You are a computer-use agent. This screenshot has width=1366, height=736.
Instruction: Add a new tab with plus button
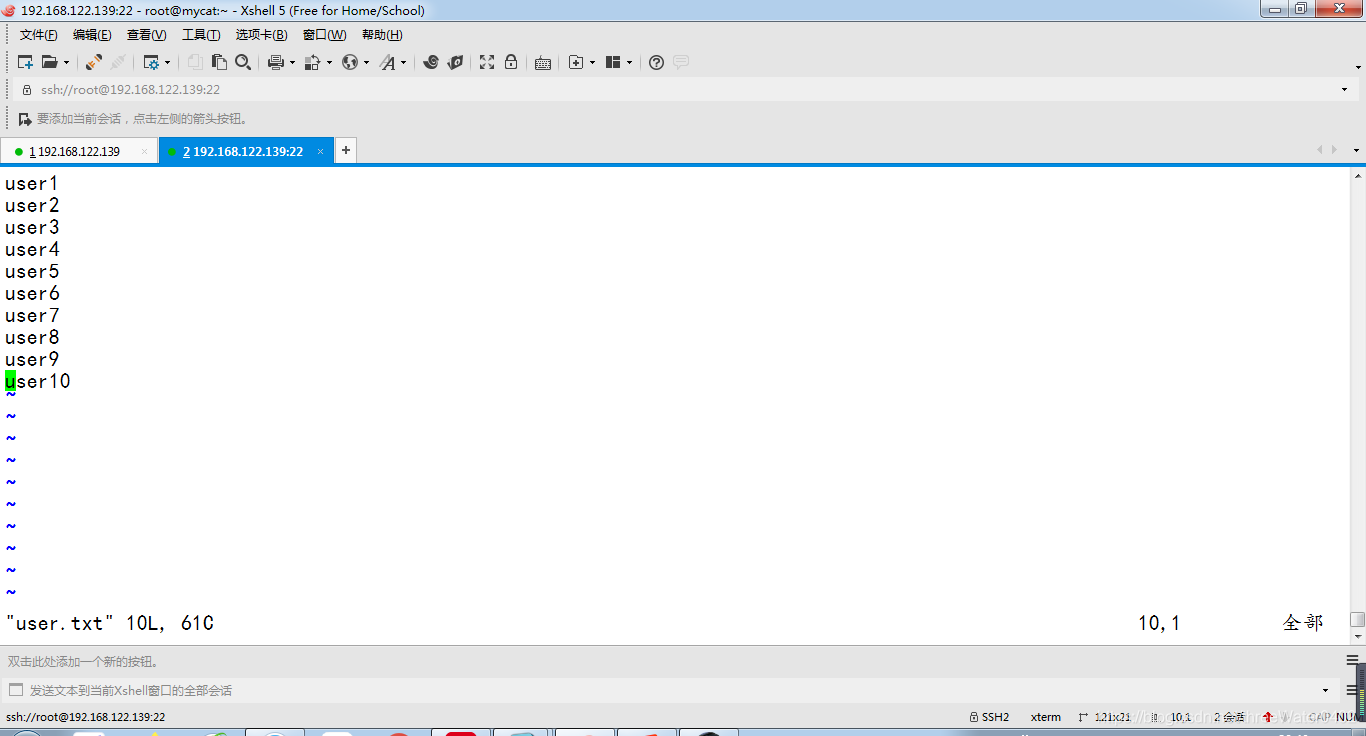click(x=345, y=151)
